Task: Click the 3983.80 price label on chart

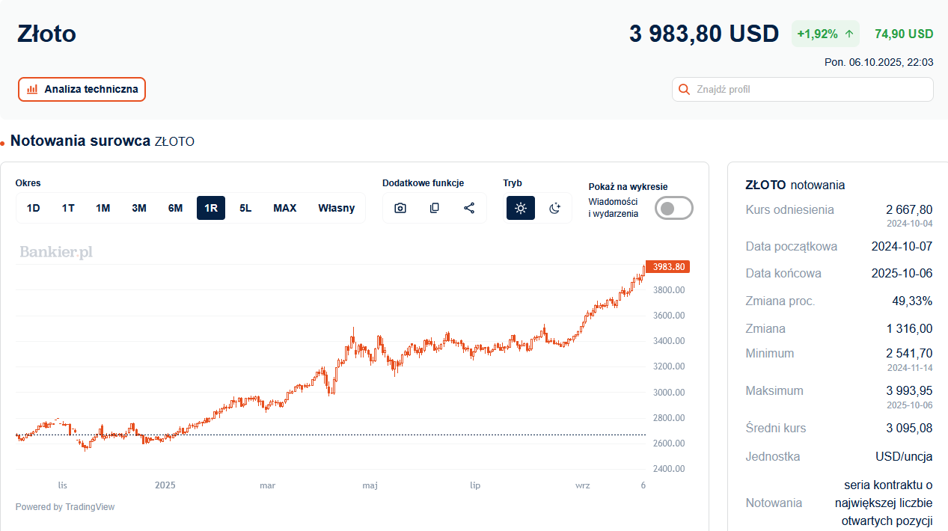Action: tap(668, 267)
